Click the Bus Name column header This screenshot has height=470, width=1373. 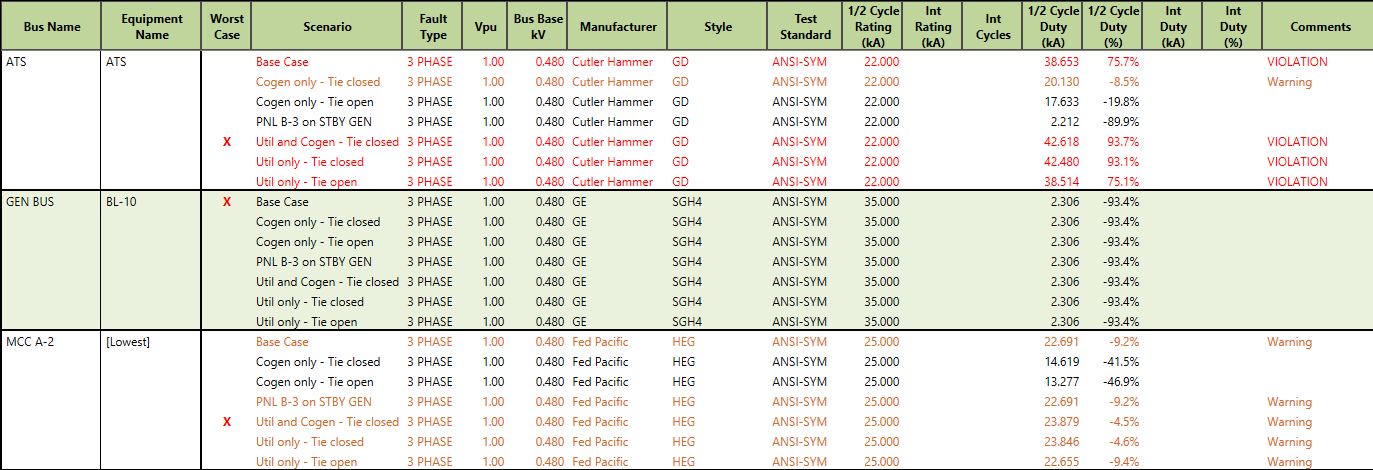[52, 27]
